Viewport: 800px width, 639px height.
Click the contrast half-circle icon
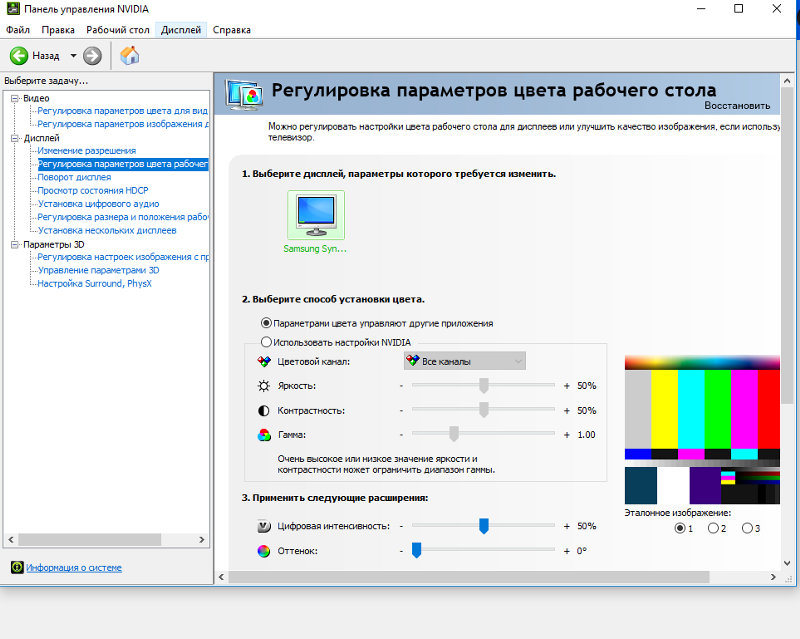point(264,410)
